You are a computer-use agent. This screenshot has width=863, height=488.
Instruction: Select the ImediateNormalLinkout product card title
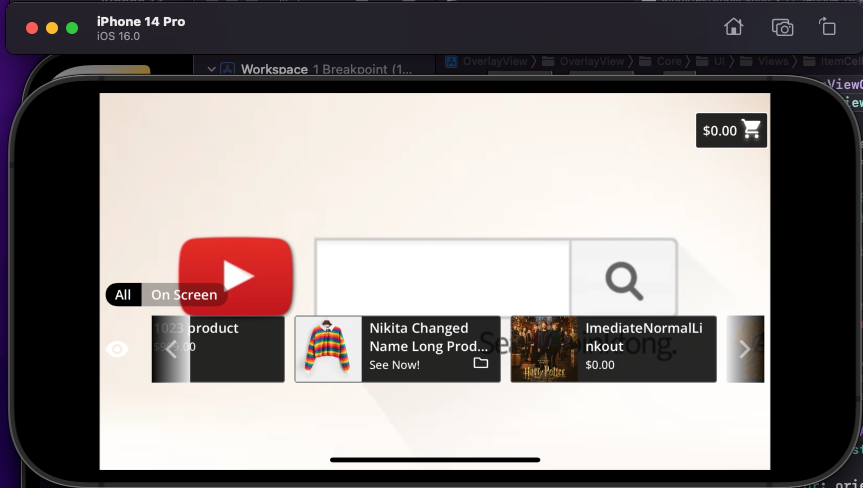(x=644, y=337)
